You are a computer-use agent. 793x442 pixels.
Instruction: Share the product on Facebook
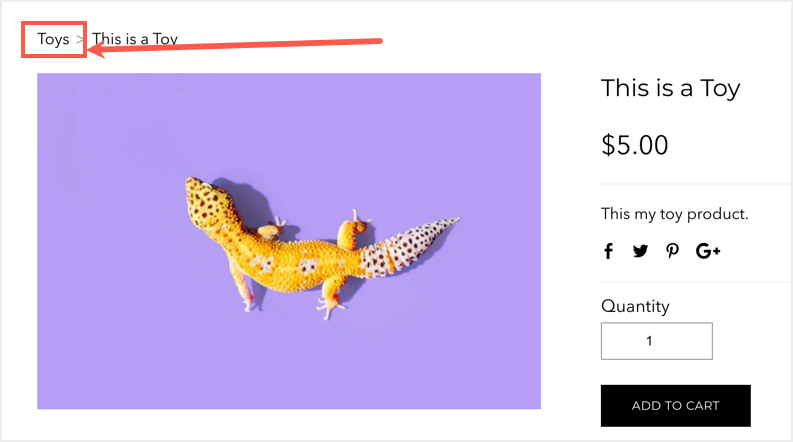pos(608,251)
